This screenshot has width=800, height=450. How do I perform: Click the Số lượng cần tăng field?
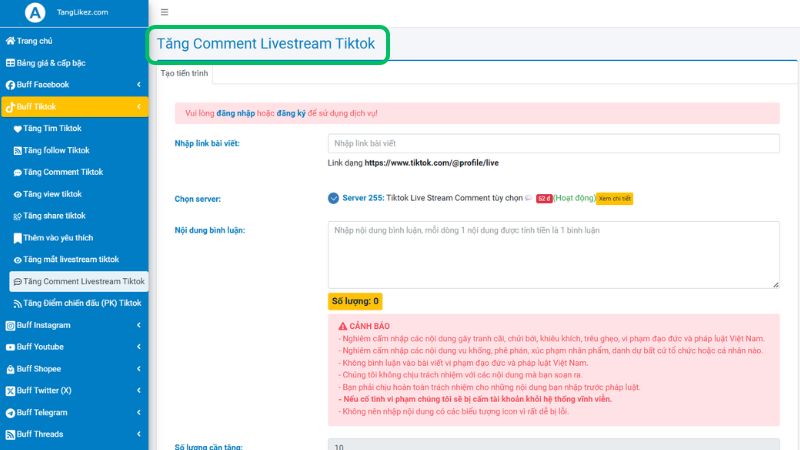(554, 444)
